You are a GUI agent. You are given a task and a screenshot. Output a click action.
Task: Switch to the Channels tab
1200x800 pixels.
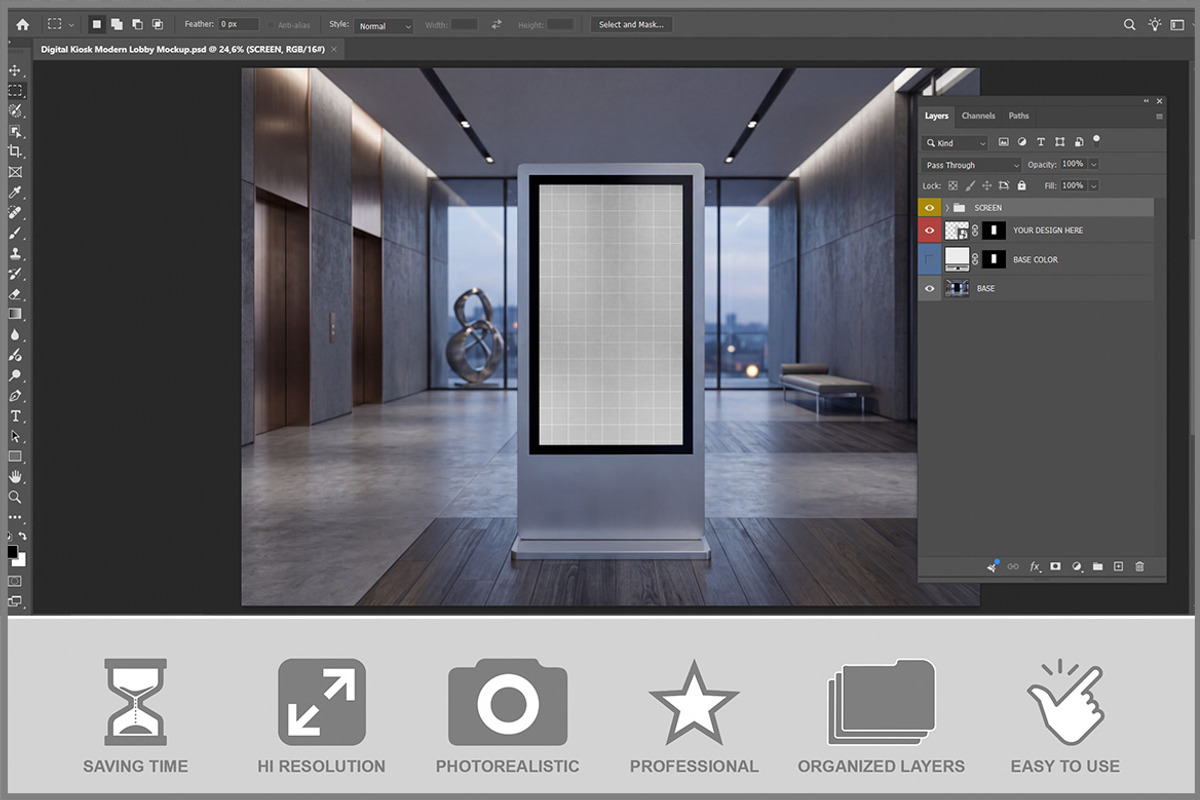point(978,116)
